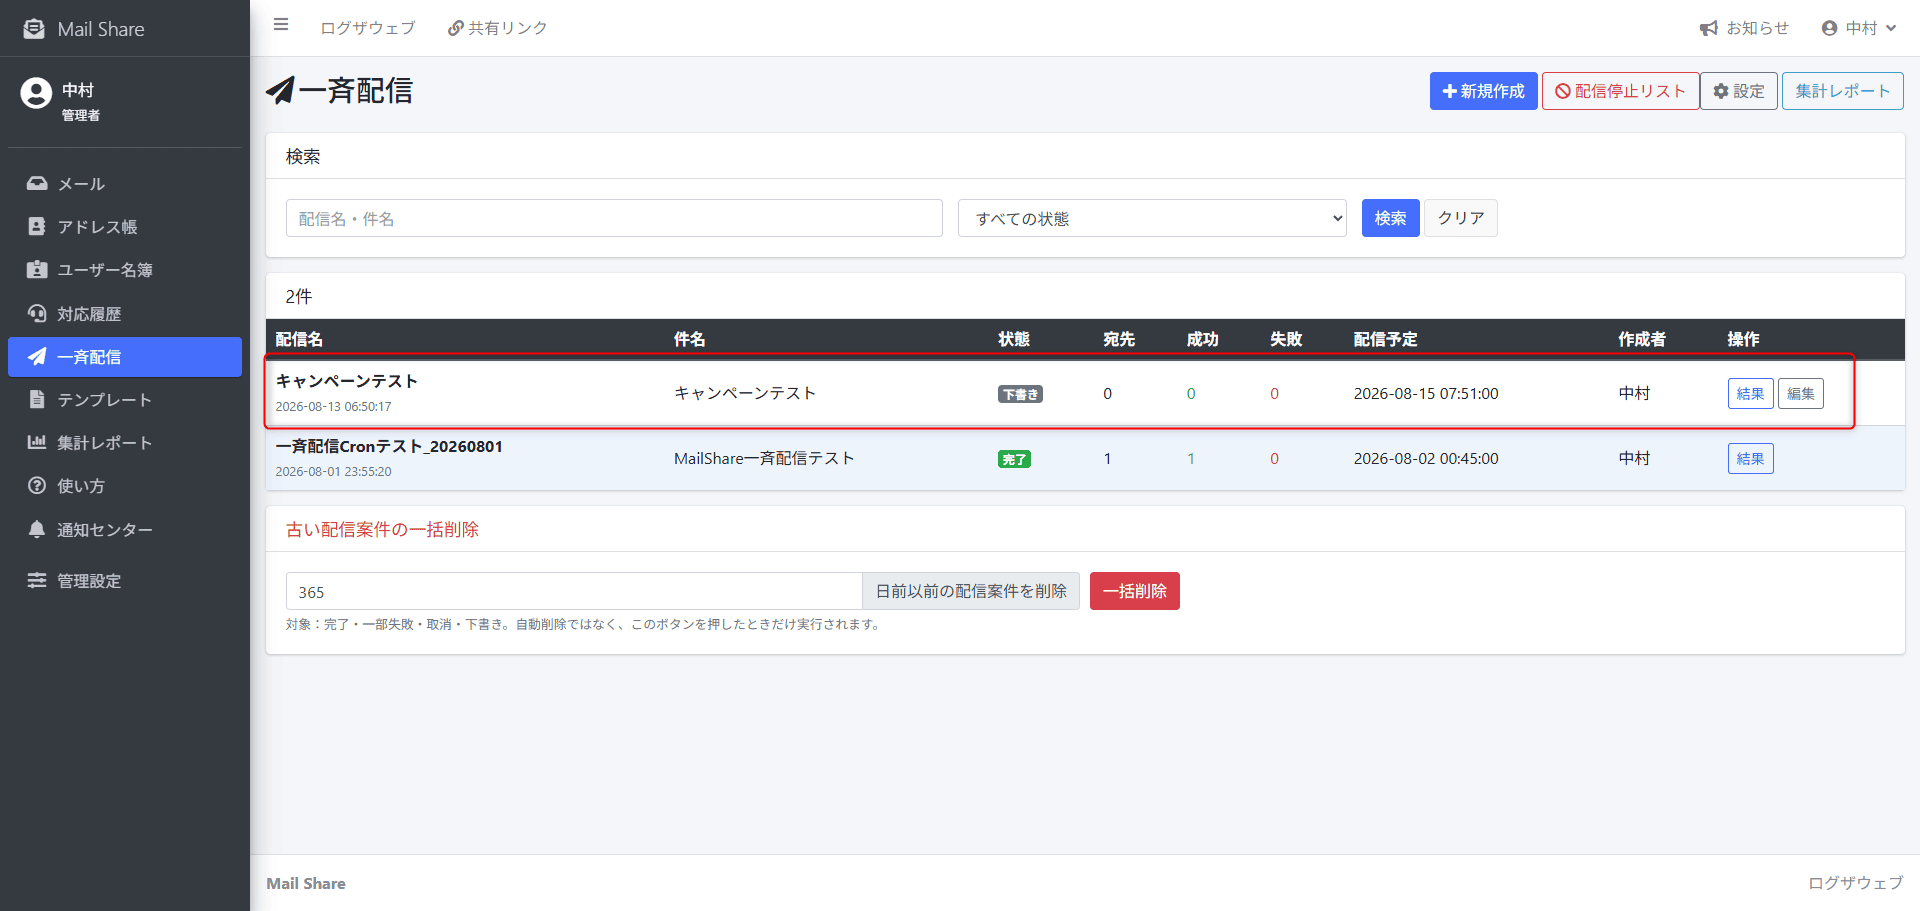Open 管理設定 menu item
The height and width of the screenshot is (911, 1920).
pos(125,580)
